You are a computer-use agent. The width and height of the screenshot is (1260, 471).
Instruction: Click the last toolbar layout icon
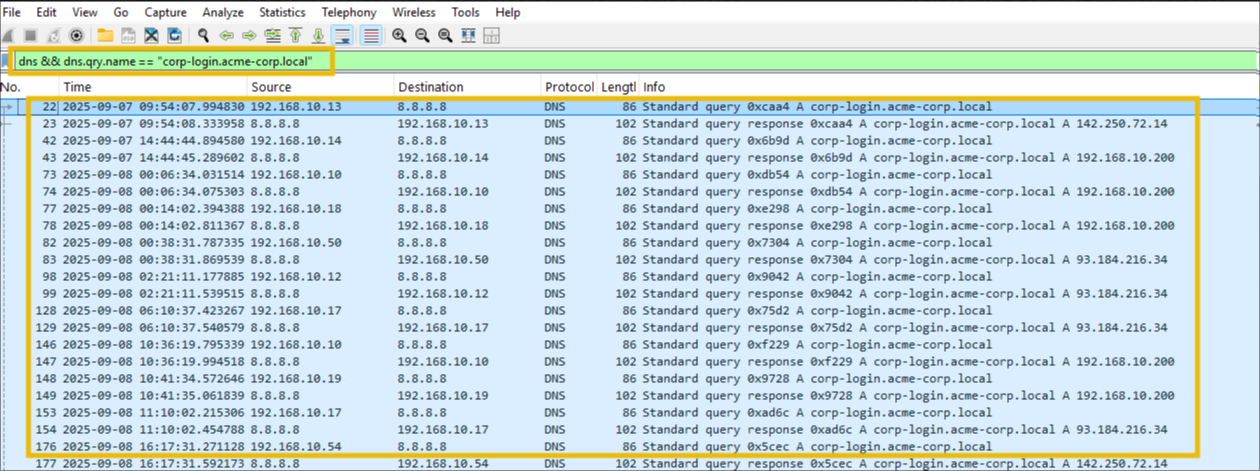point(491,36)
